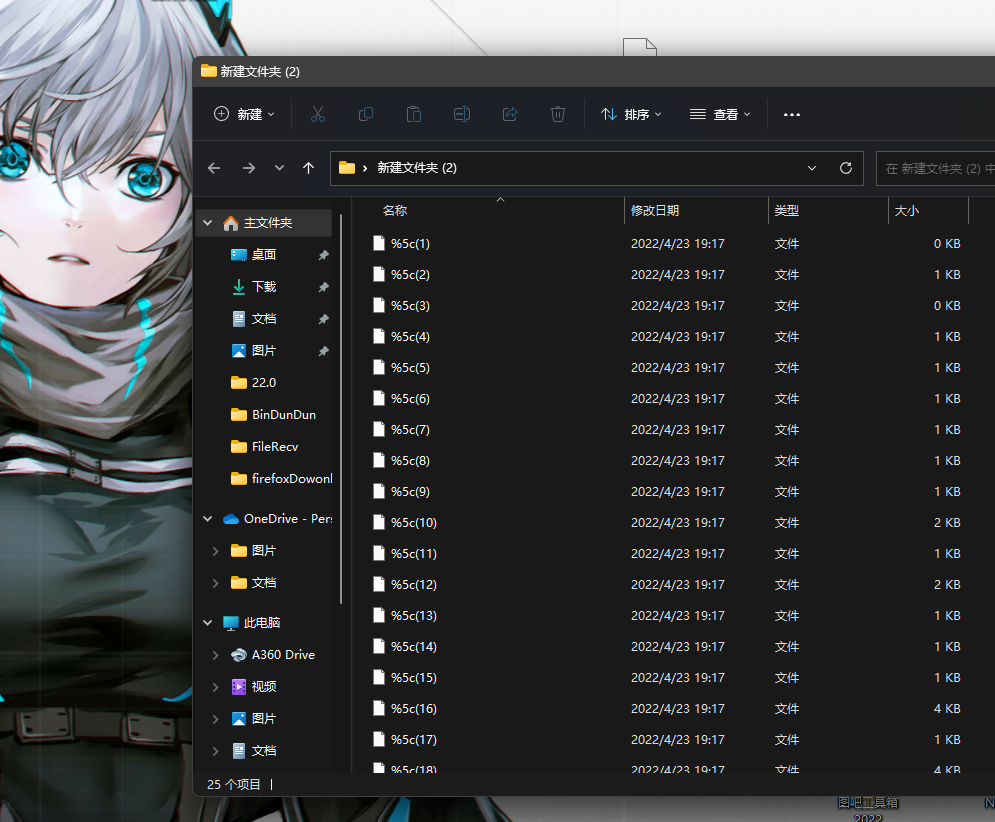This screenshot has width=995, height=822.
Task: Open the 查看更多 ellipsis menu
Action: pos(791,114)
